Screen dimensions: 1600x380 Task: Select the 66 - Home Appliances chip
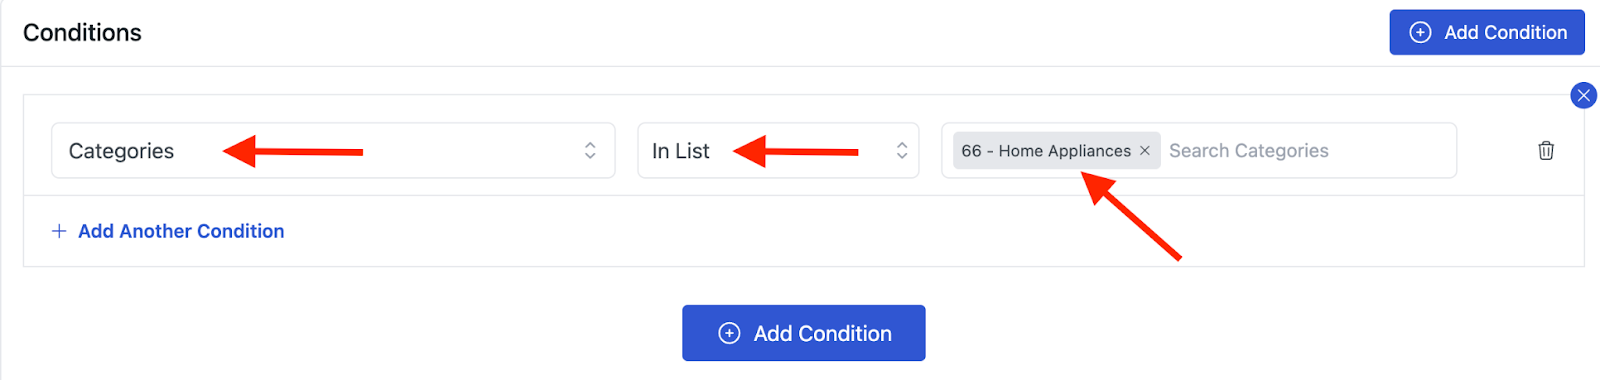point(1046,150)
